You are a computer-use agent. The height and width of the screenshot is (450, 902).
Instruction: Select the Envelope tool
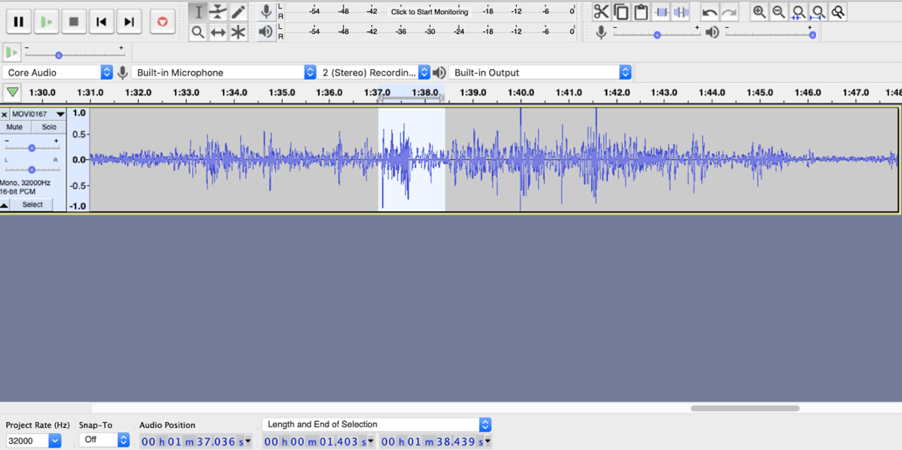pos(218,12)
